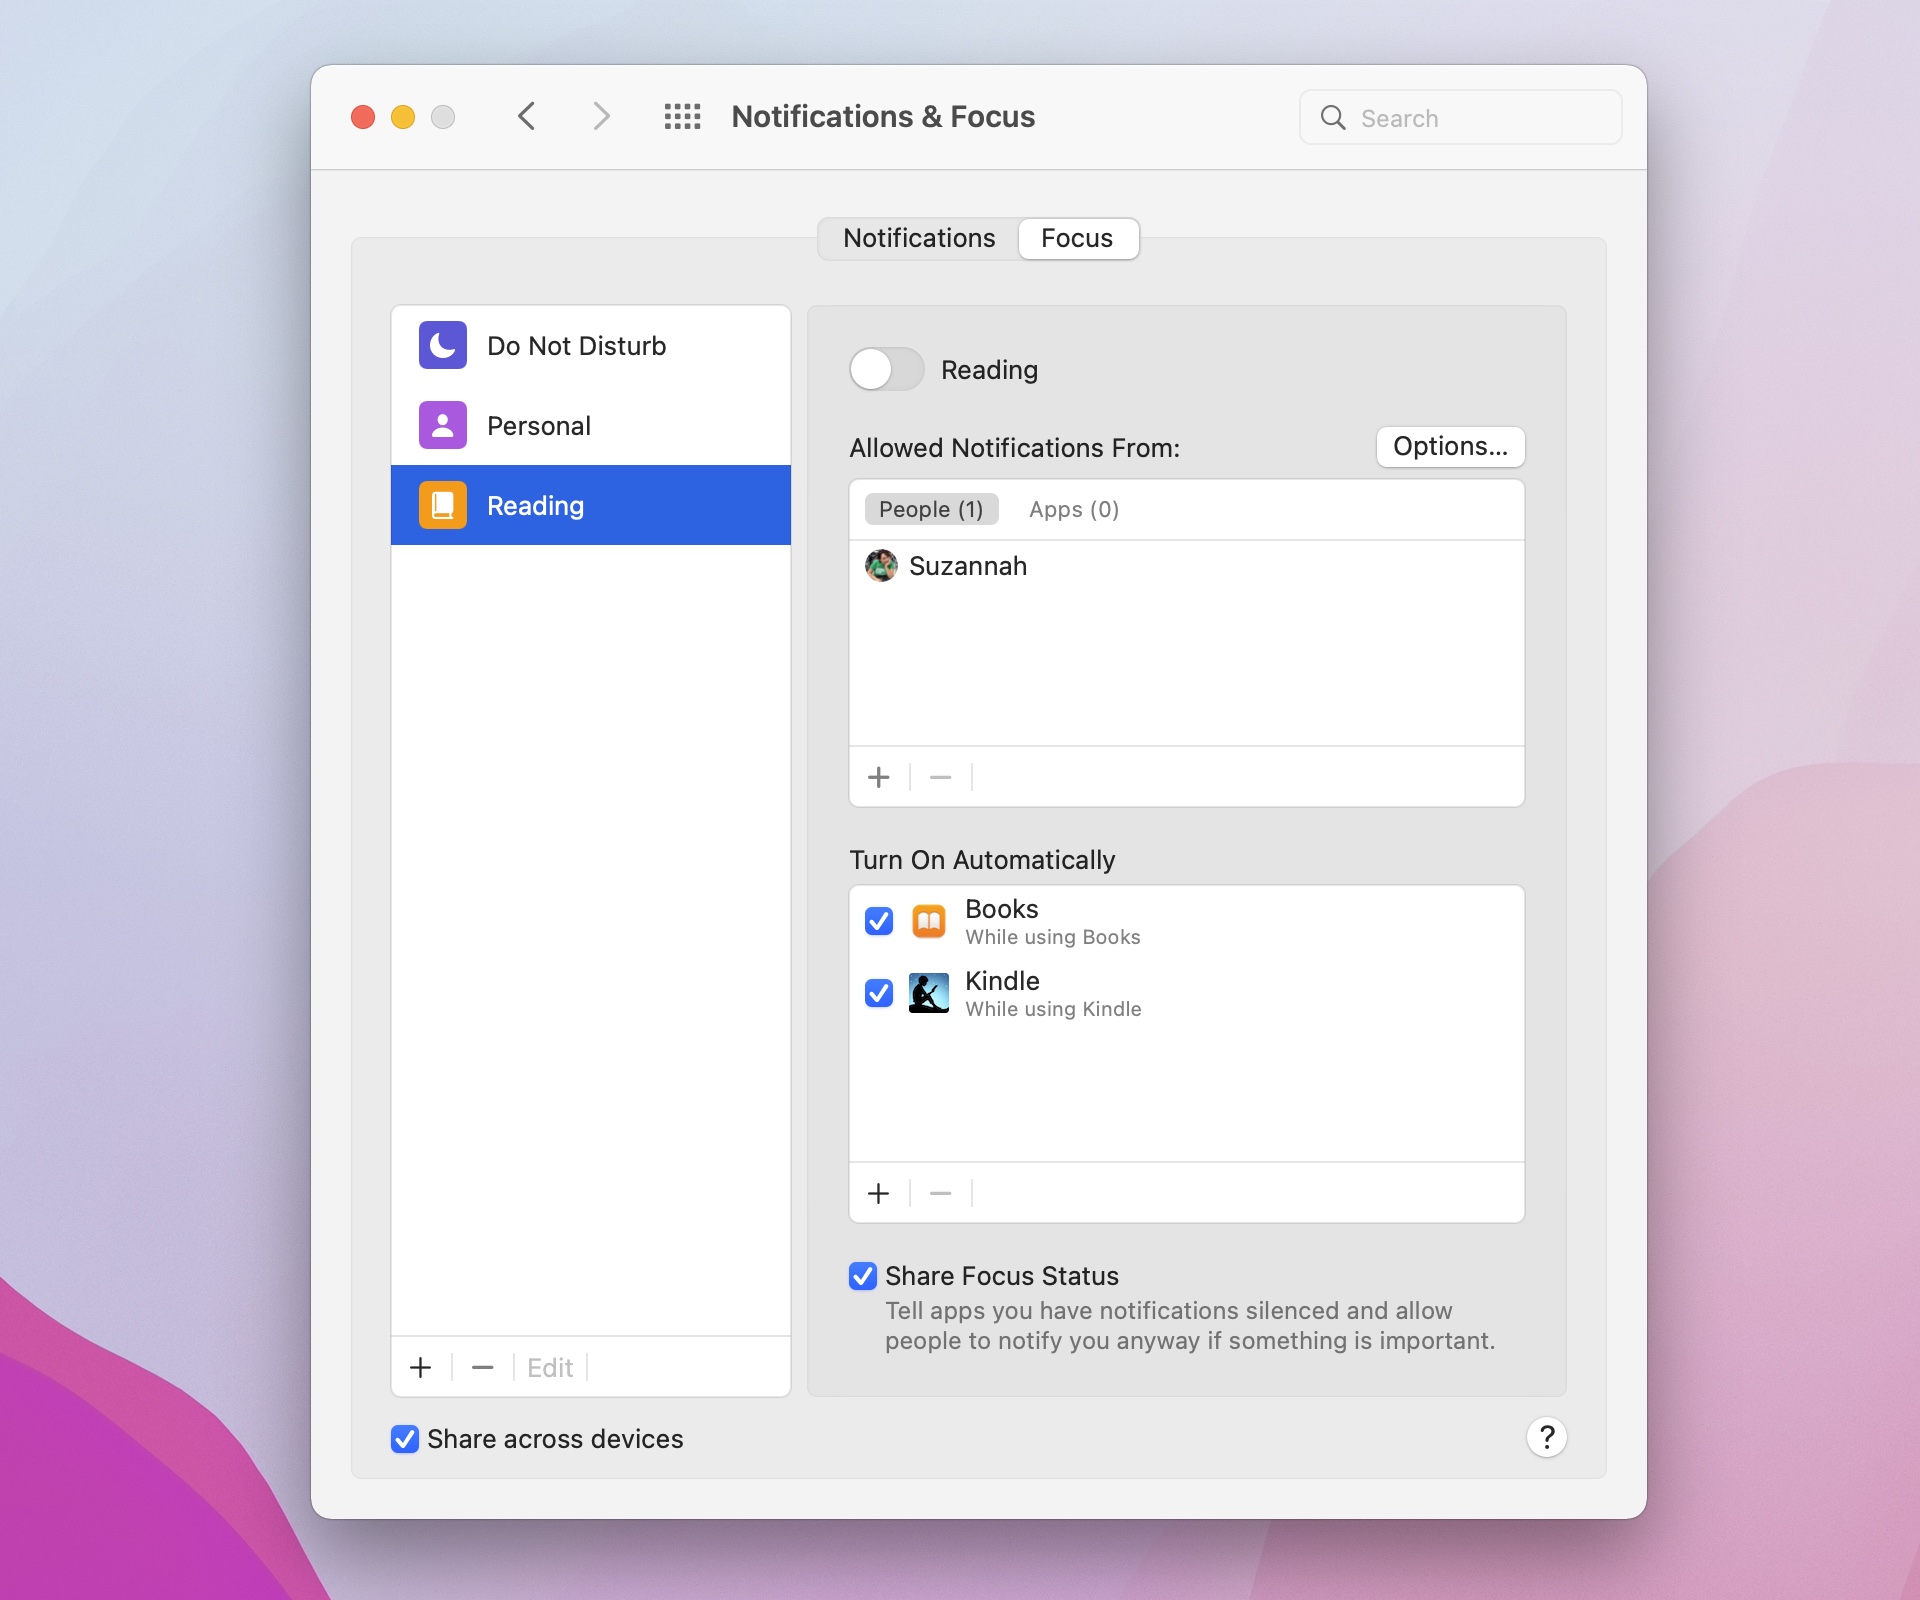Show all preferences grid icon
Image resolution: width=1920 pixels, height=1600 pixels.
[683, 117]
